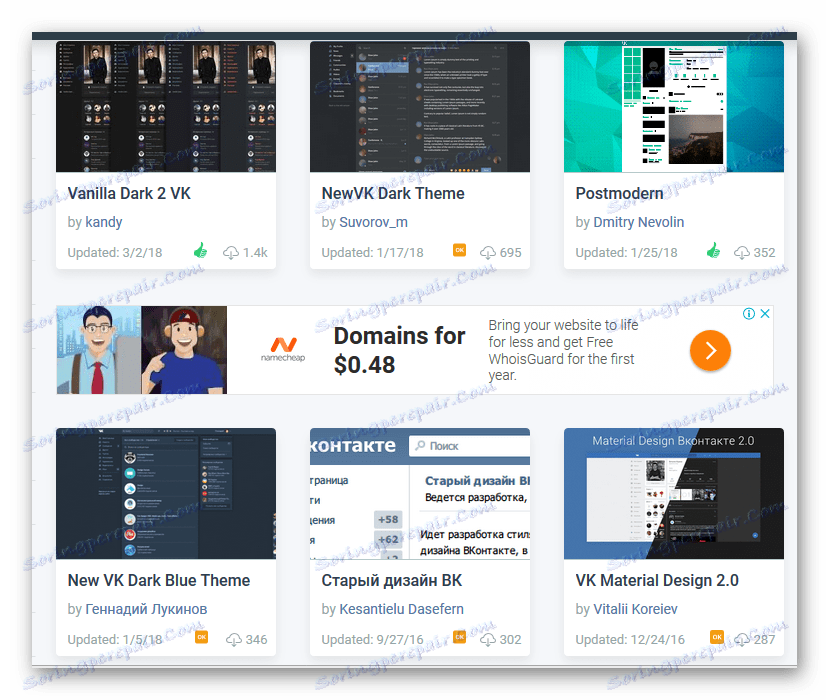Click download cloud icon next to 1.4k
The height and width of the screenshot is (700, 829).
pyautogui.click(x=231, y=253)
